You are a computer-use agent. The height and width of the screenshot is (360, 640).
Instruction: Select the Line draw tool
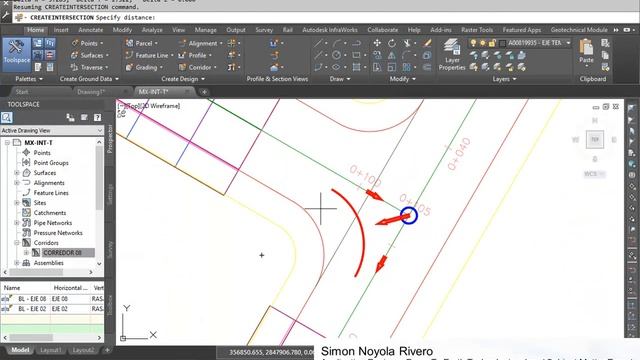[x=318, y=43]
